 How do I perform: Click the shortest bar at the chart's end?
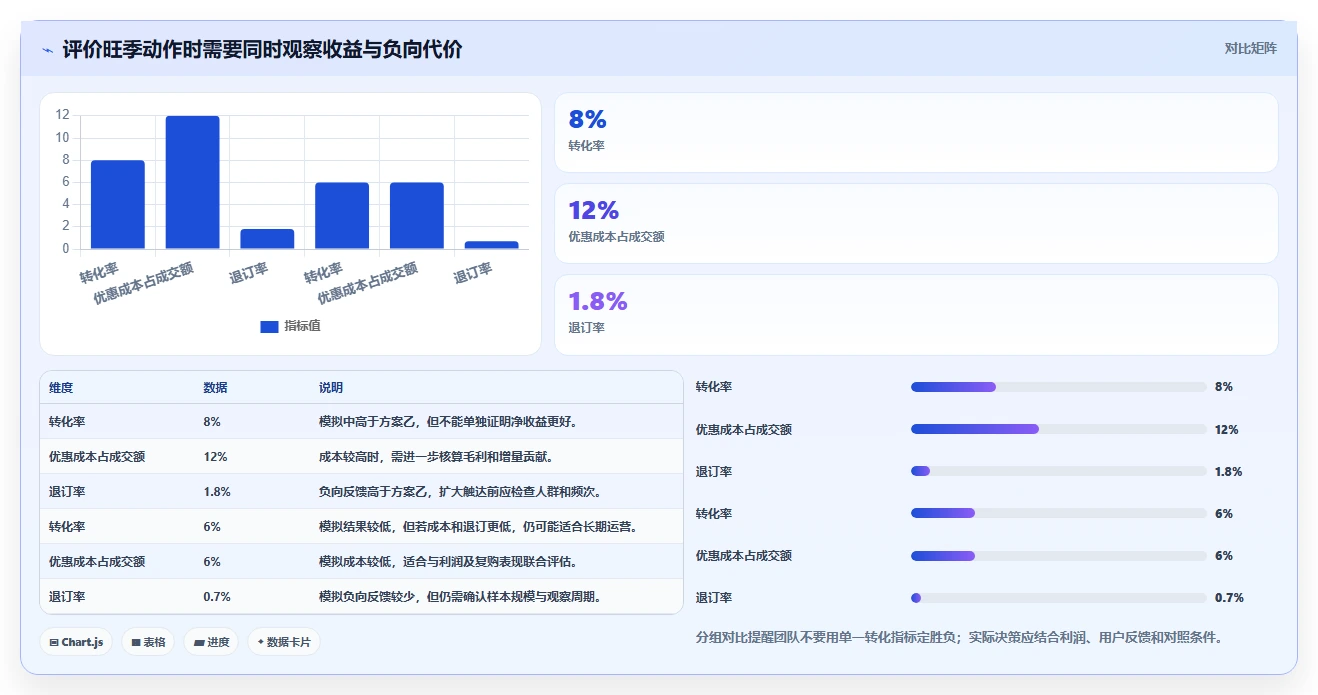point(492,245)
